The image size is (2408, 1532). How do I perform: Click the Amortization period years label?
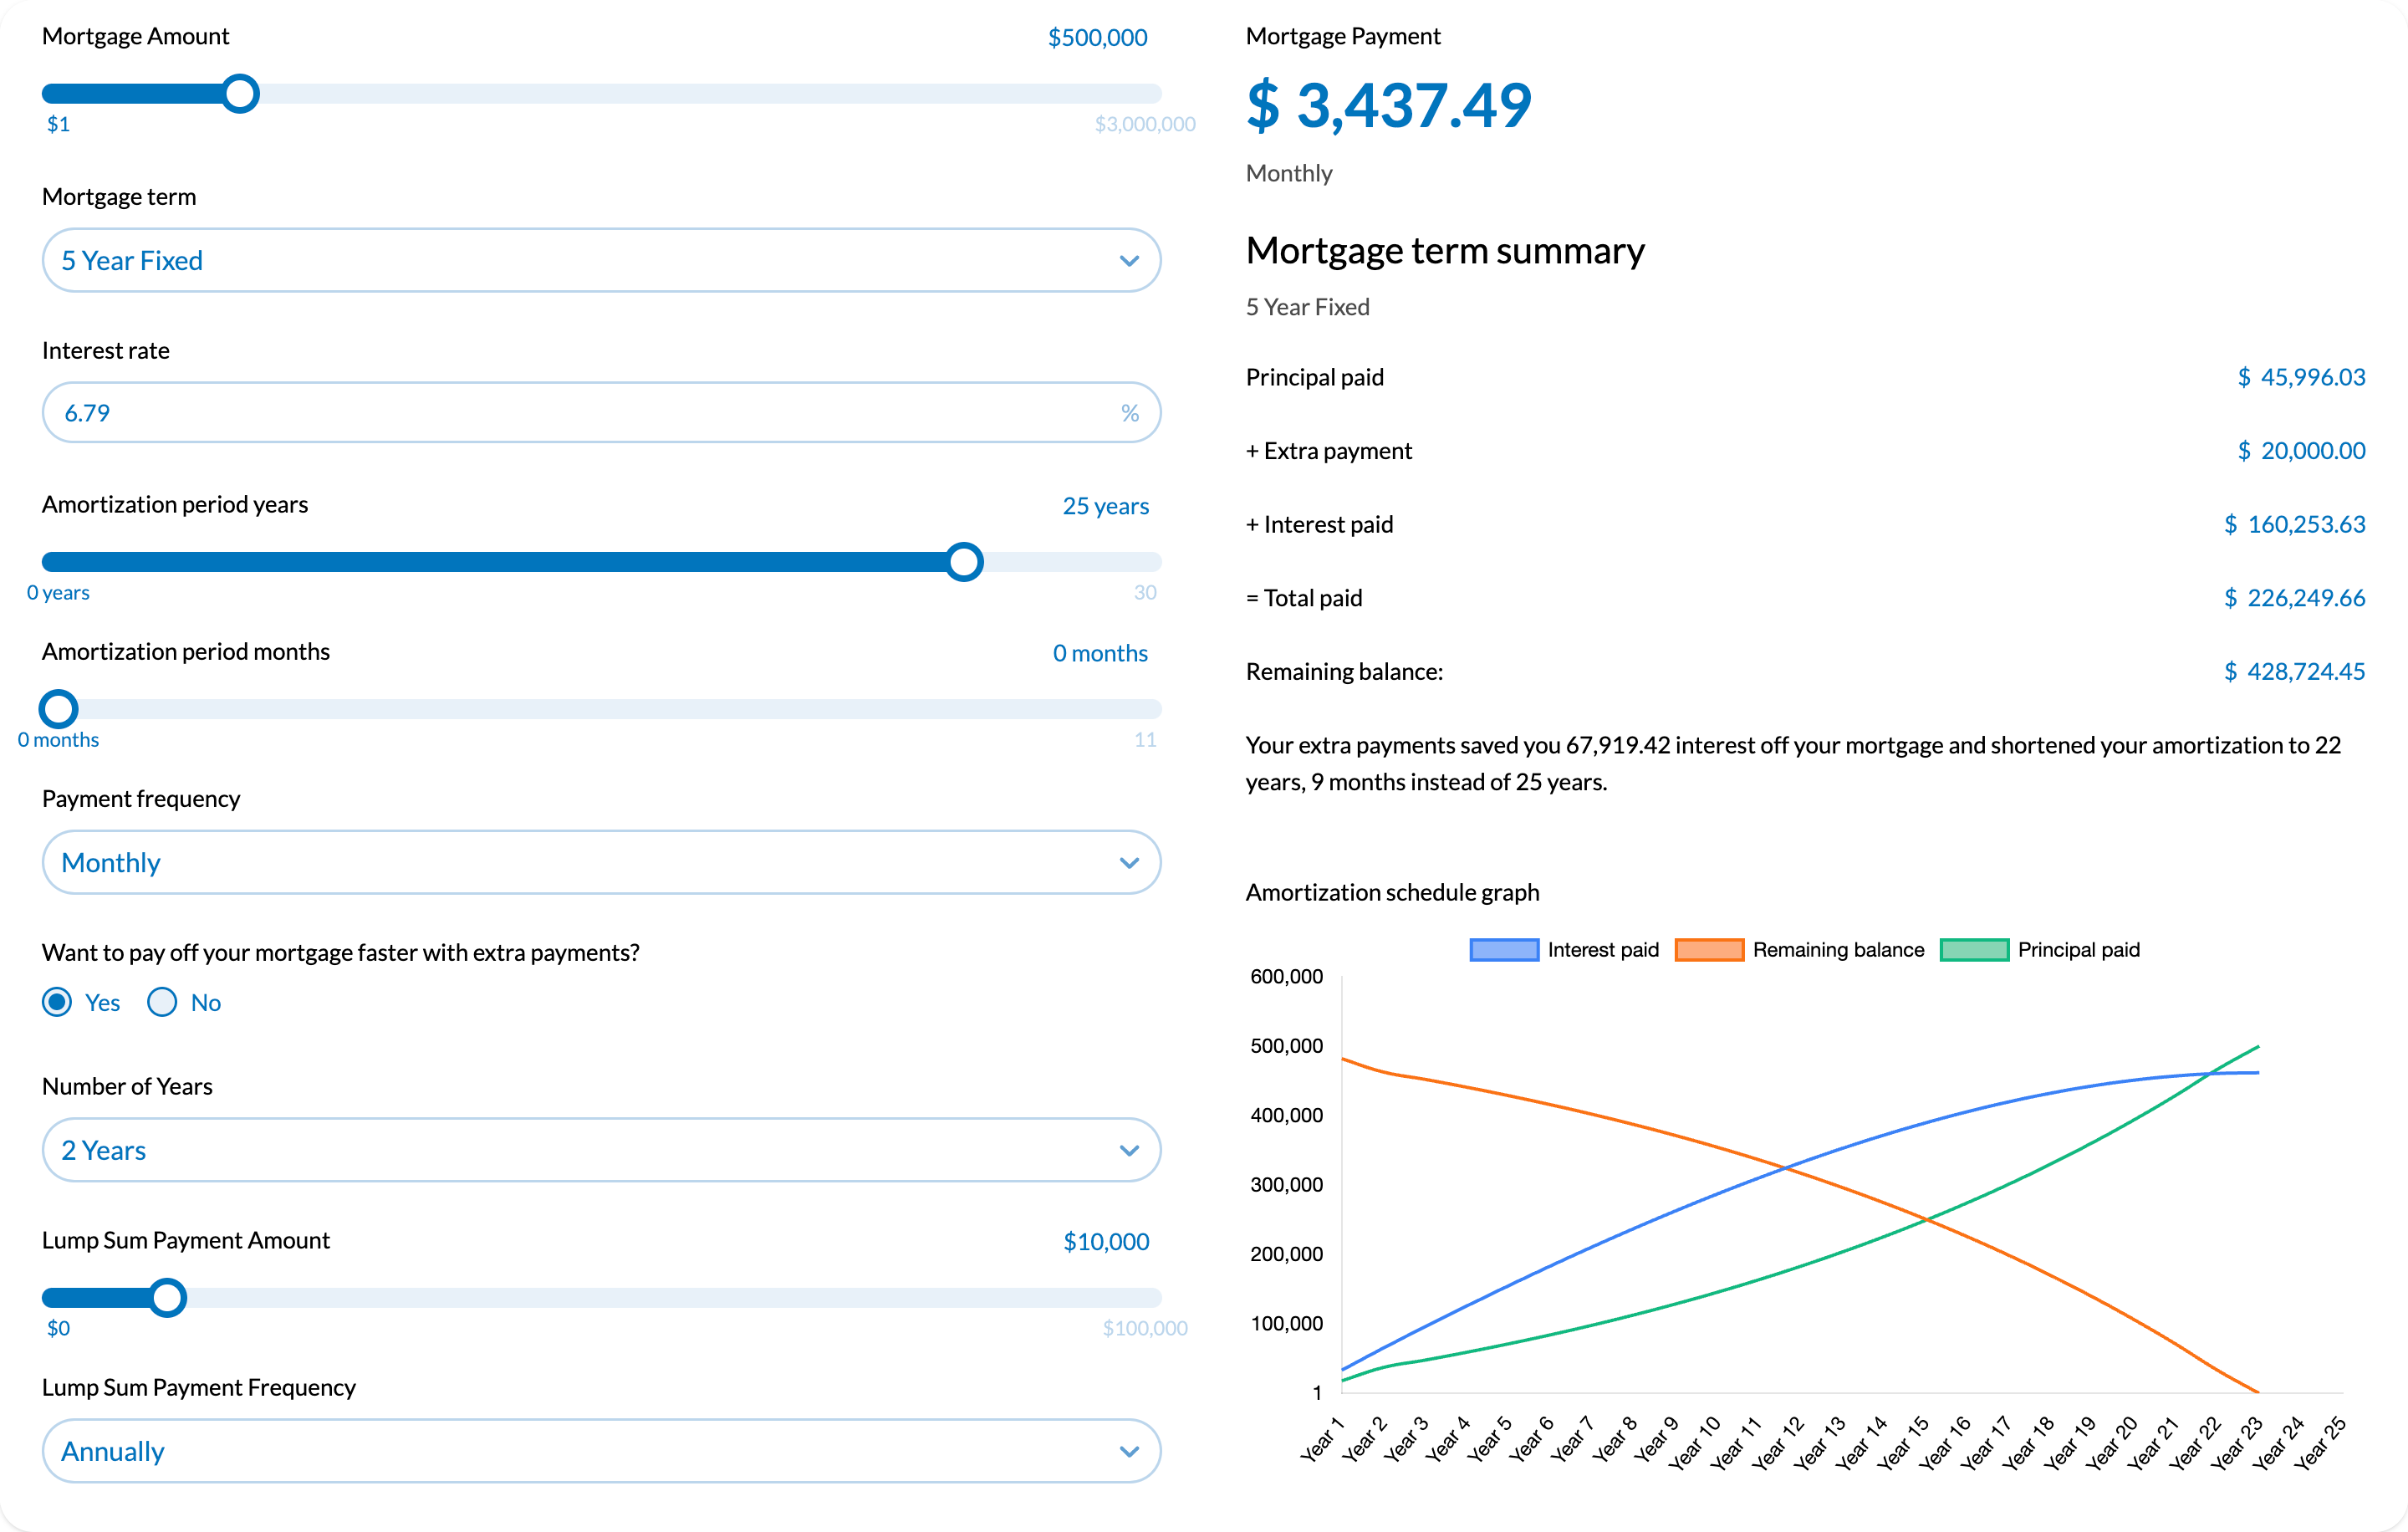click(176, 505)
